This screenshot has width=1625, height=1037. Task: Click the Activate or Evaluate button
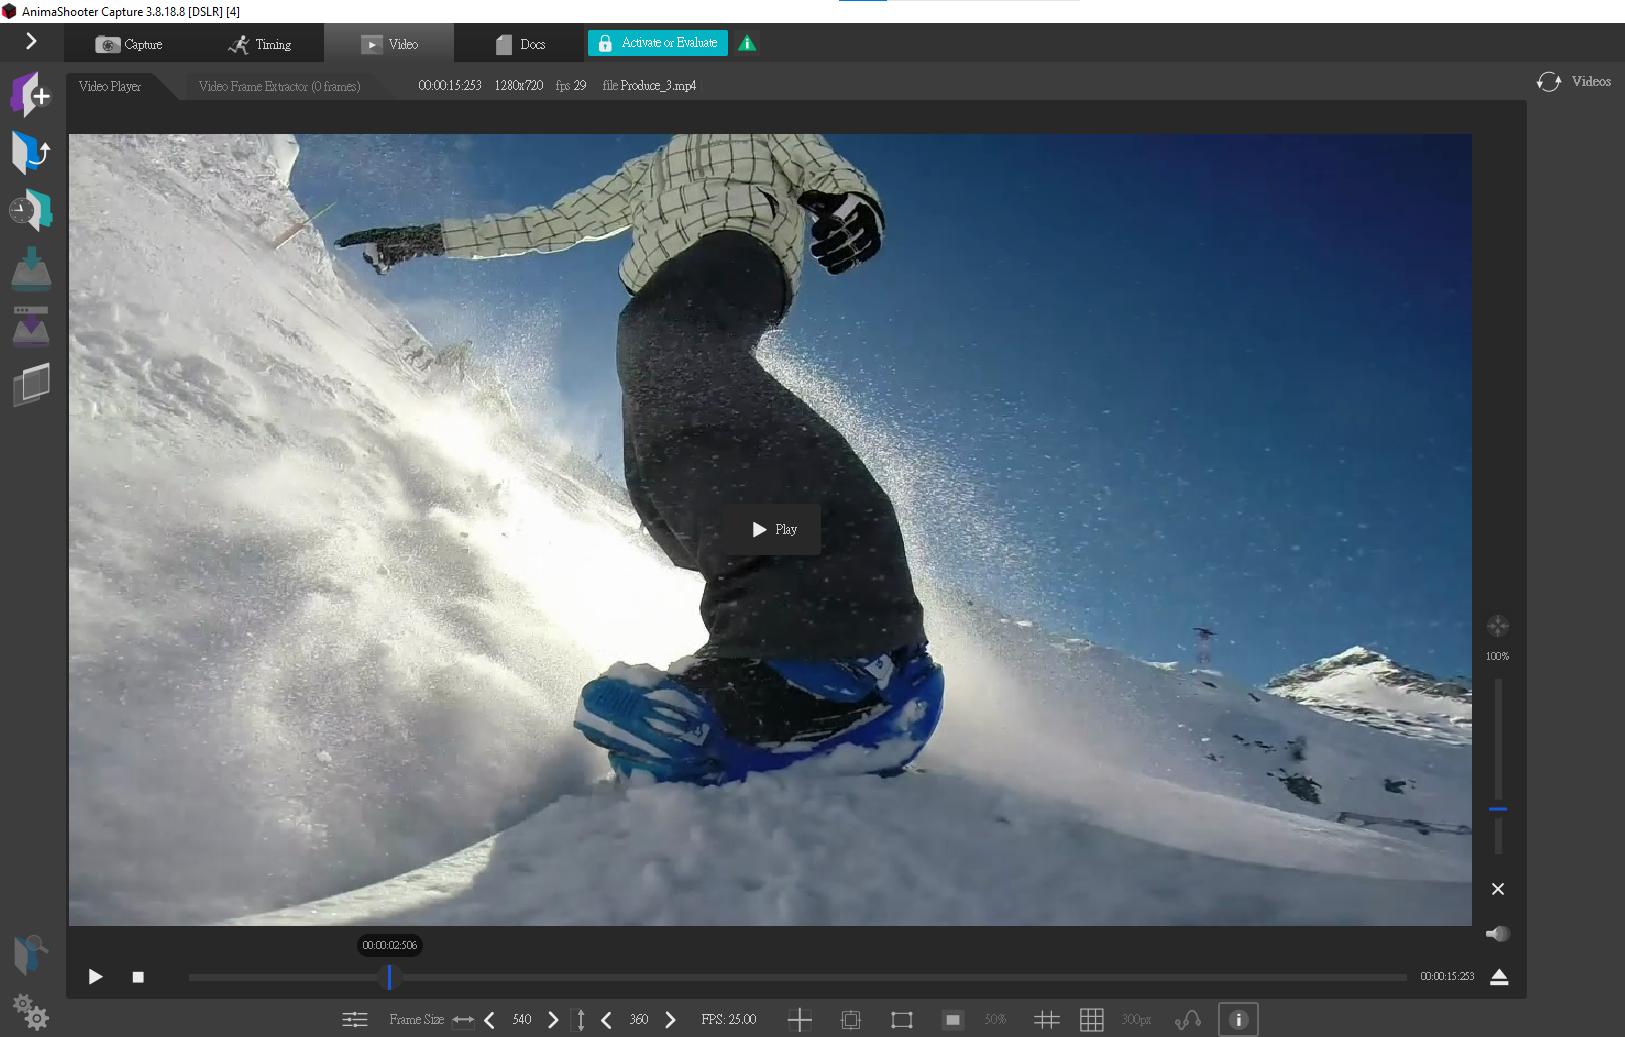656,43
